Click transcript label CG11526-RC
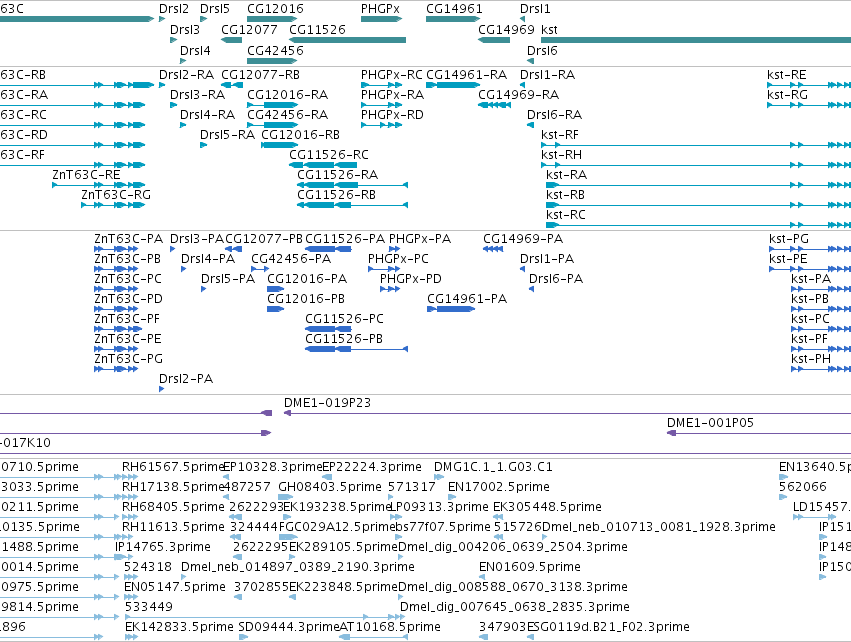 (329, 155)
